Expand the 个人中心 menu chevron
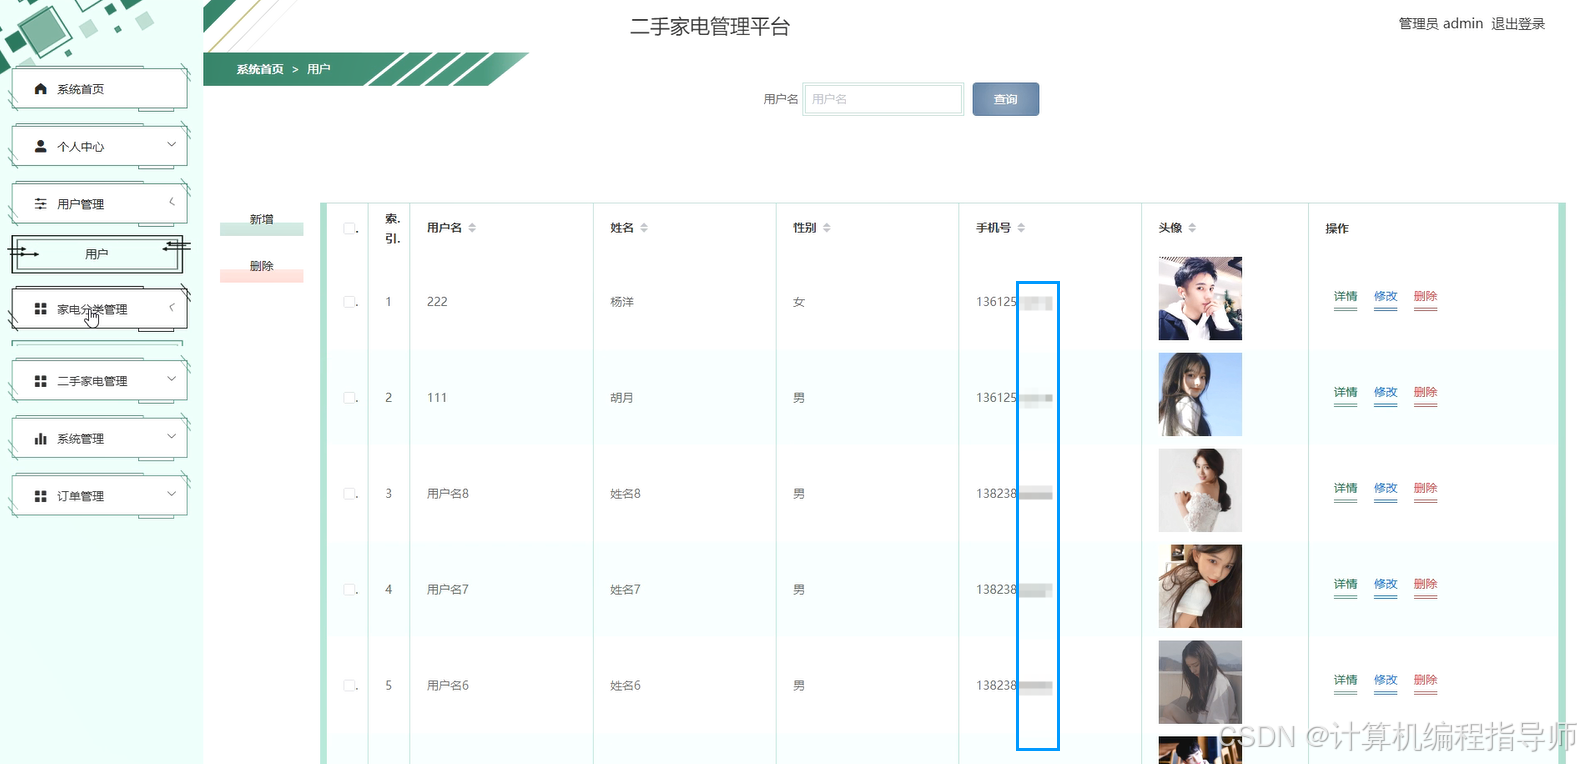Viewport: 1581px width, 764px height. coord(171,145)
